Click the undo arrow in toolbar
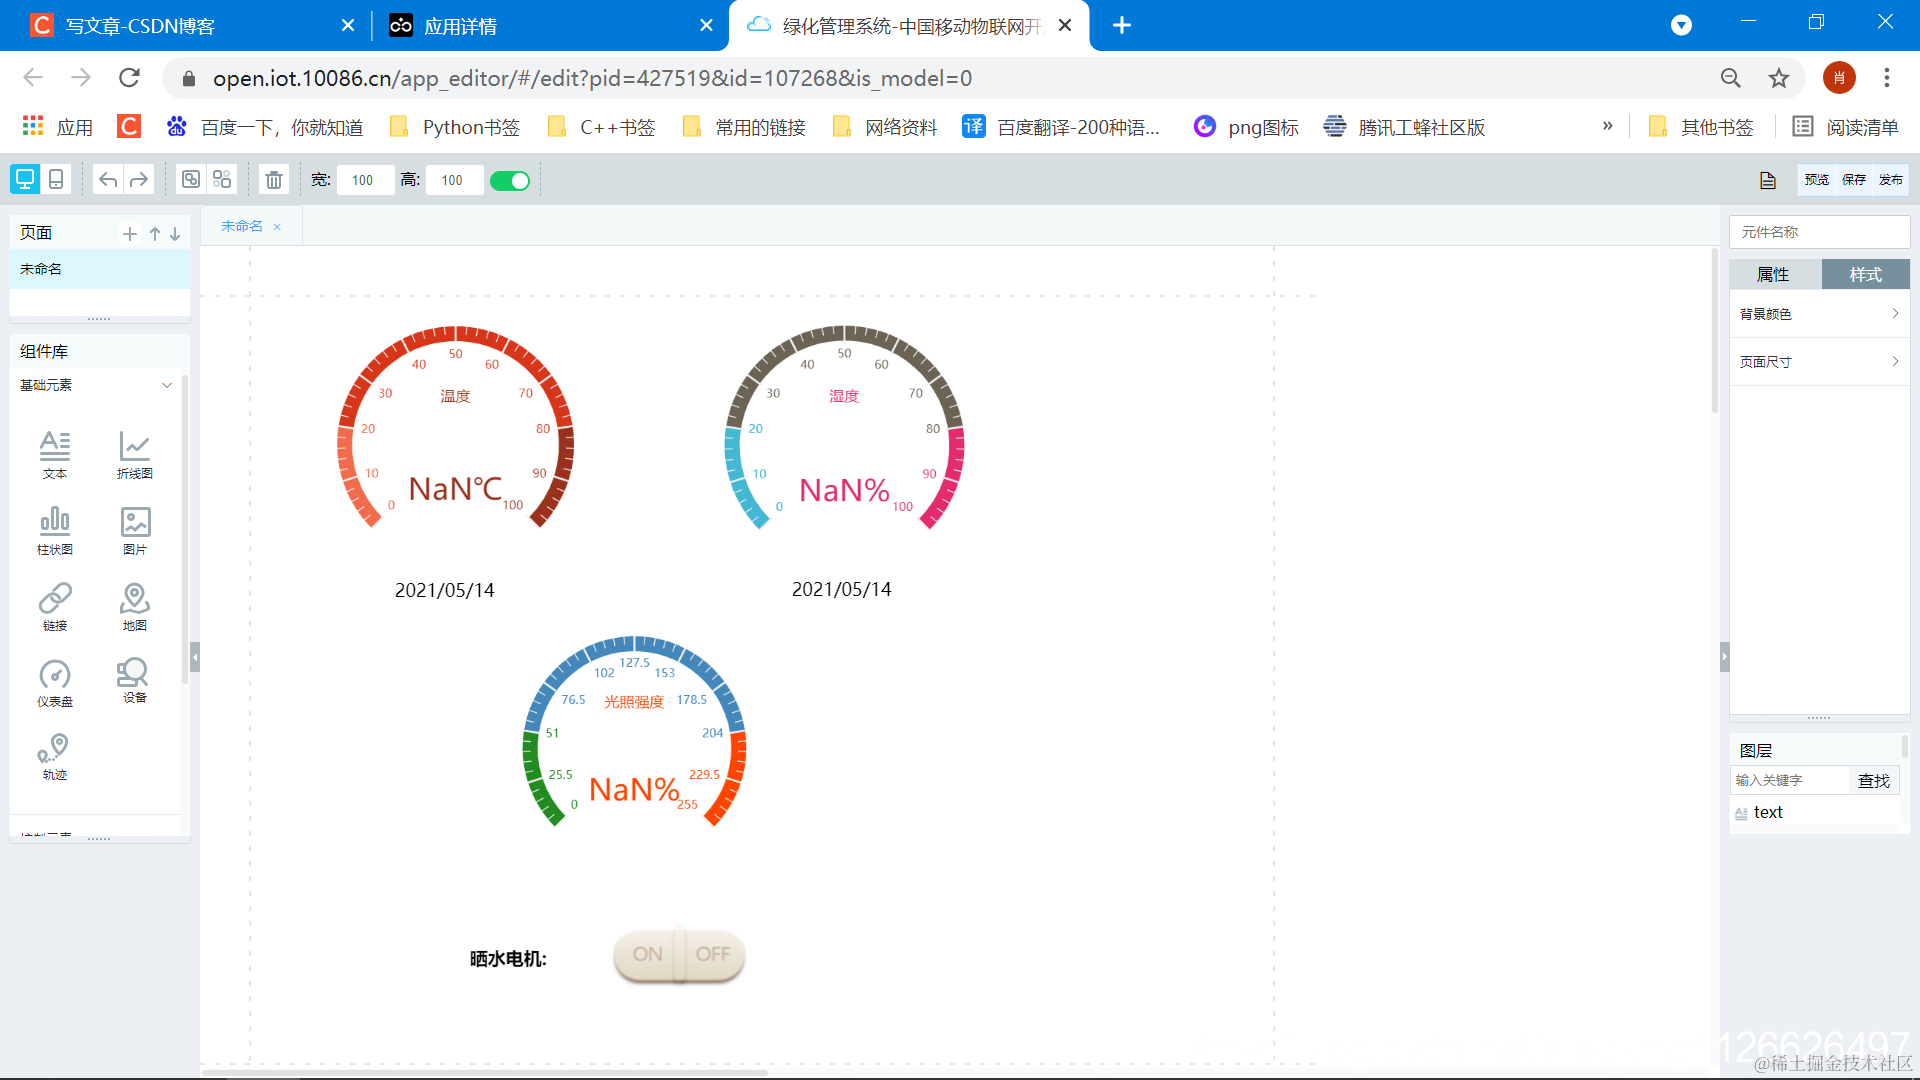The height and width of the screenshot is (1080, 1920). tap(108, 180)
